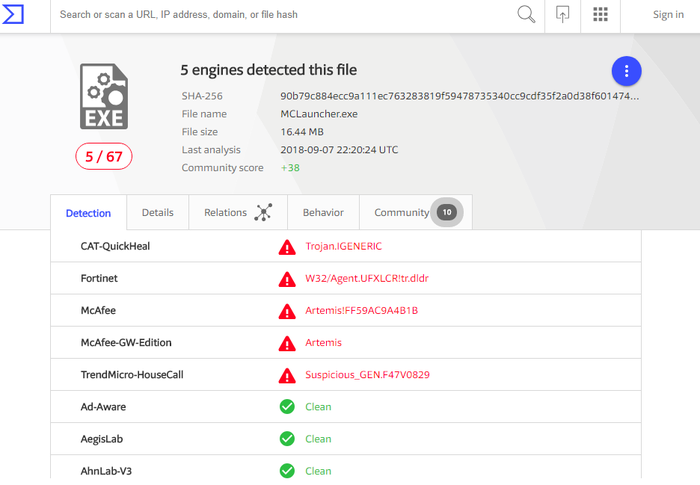
Task: Open the blue three-dot options button
Action: [x=626, y=71]
